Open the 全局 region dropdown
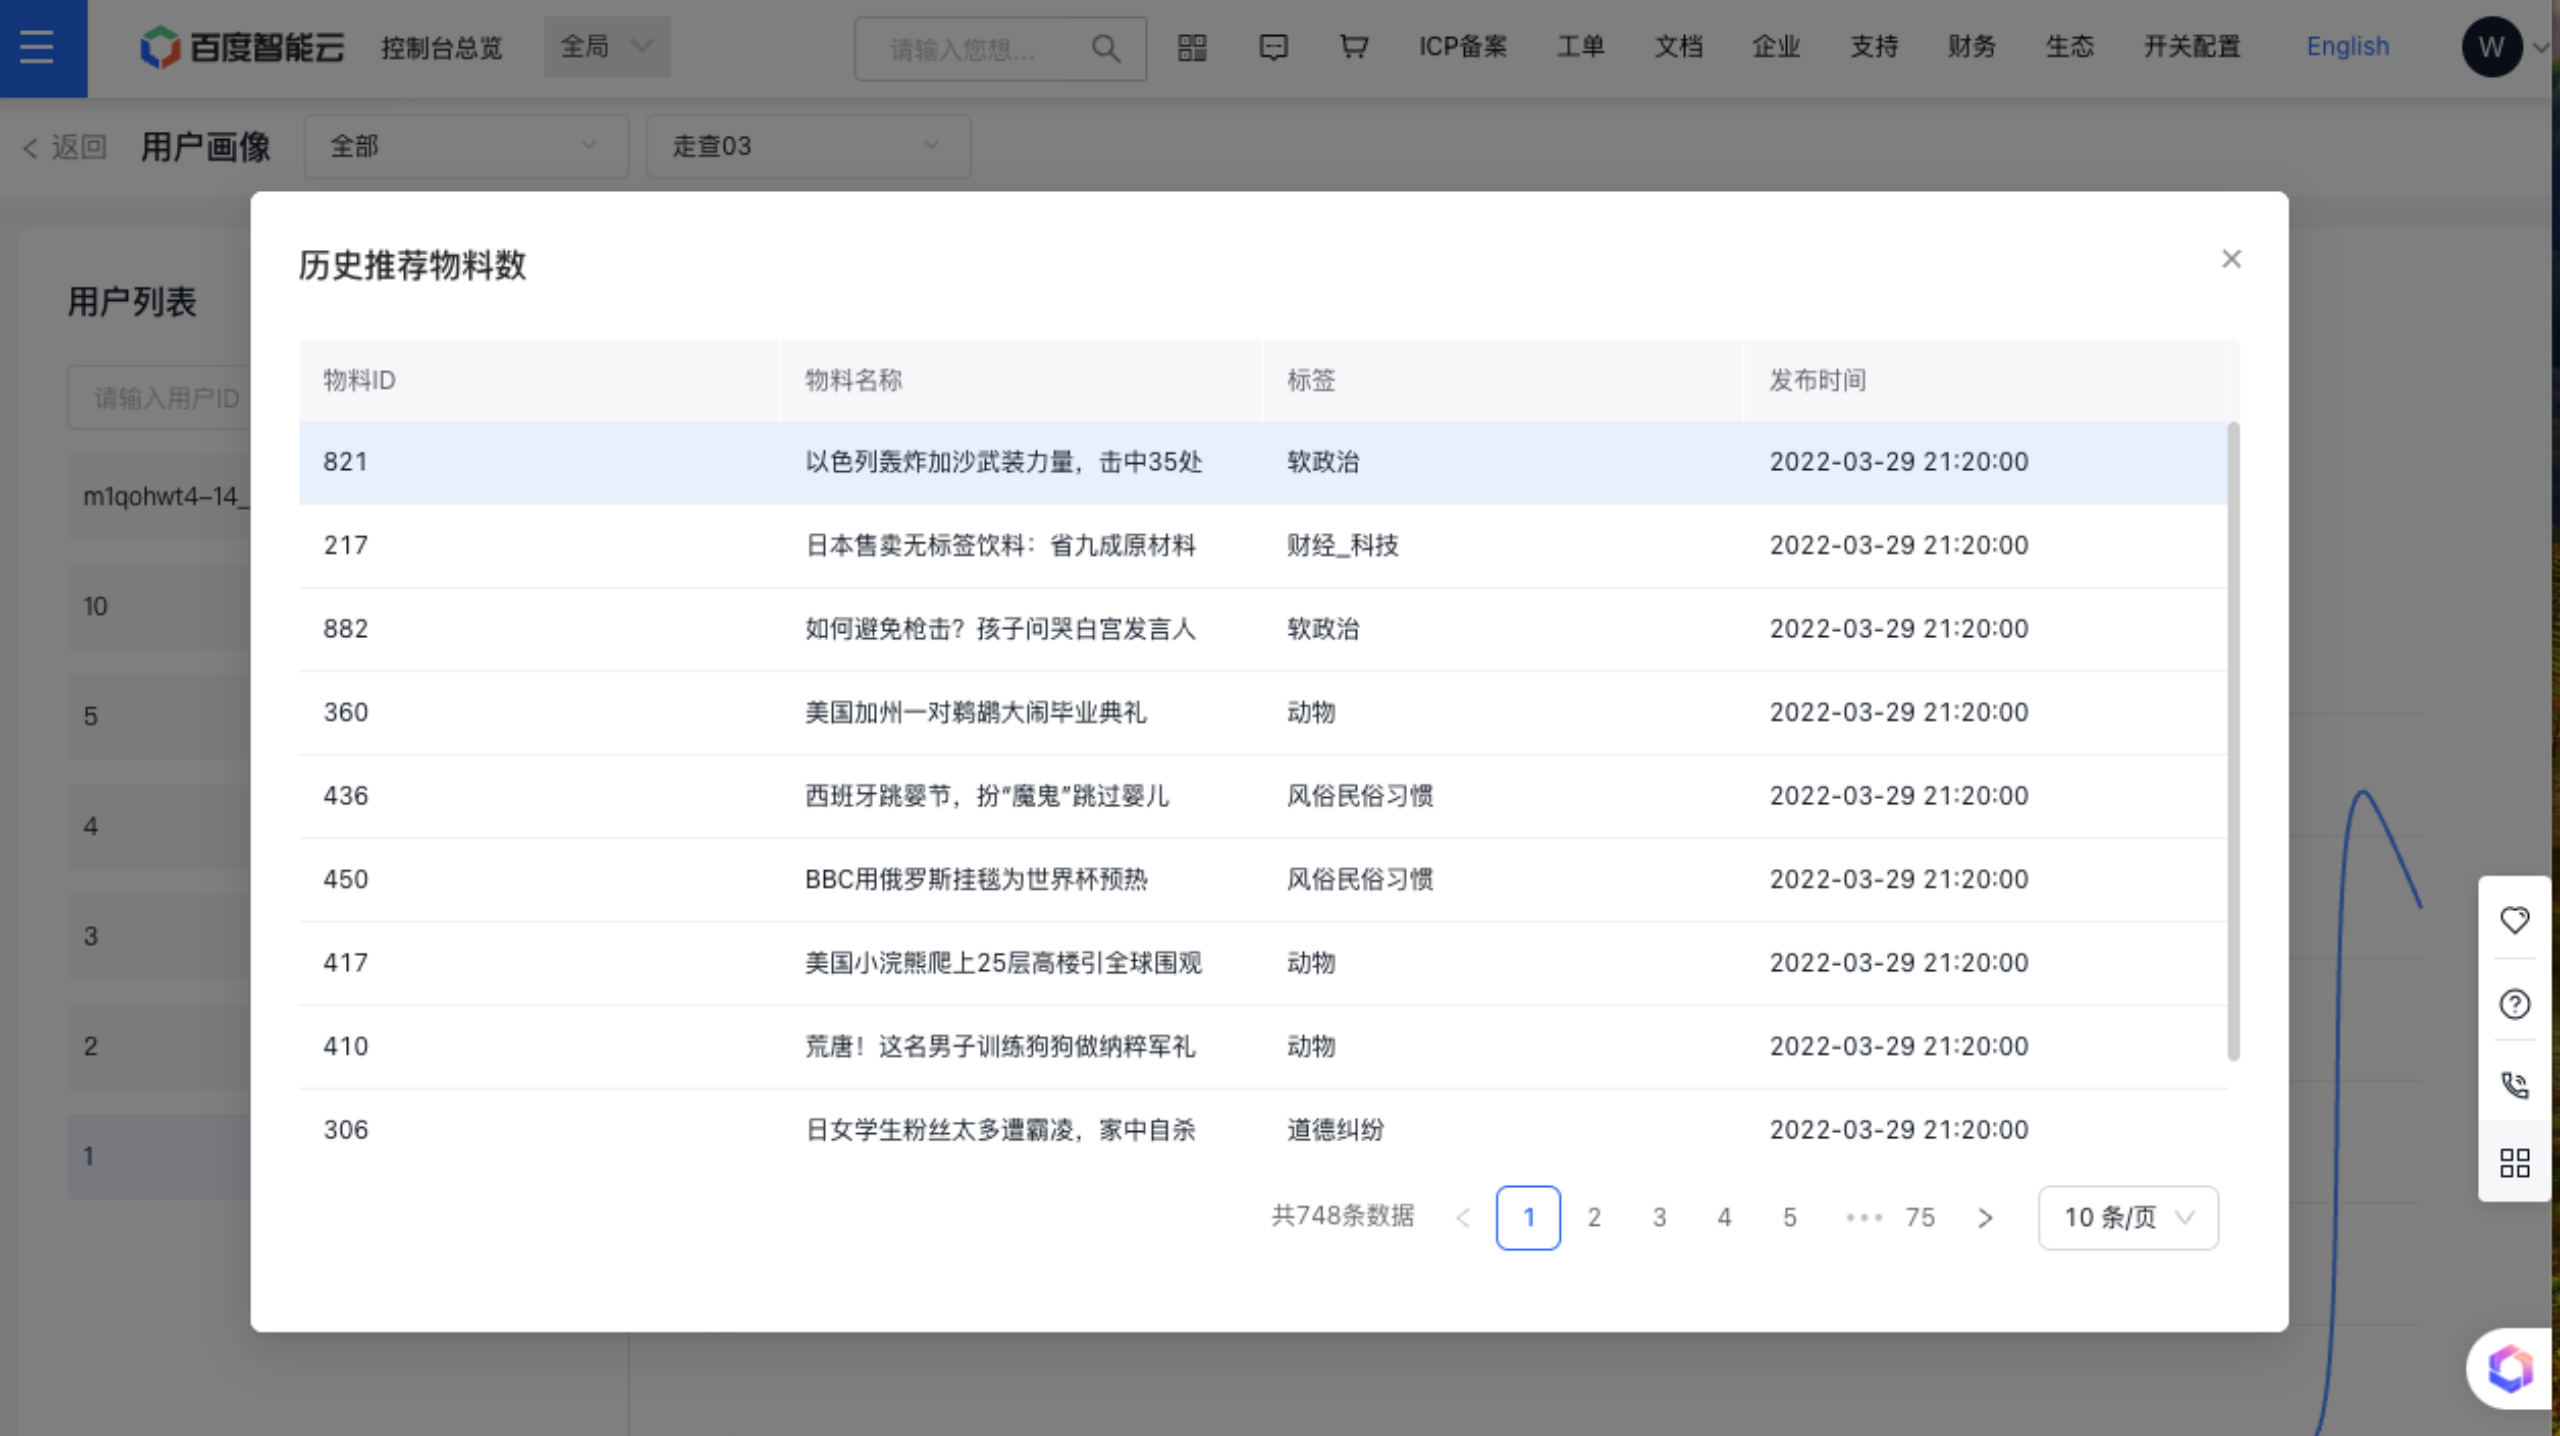Screen dimensions: 2560x1436 (607, 47)
